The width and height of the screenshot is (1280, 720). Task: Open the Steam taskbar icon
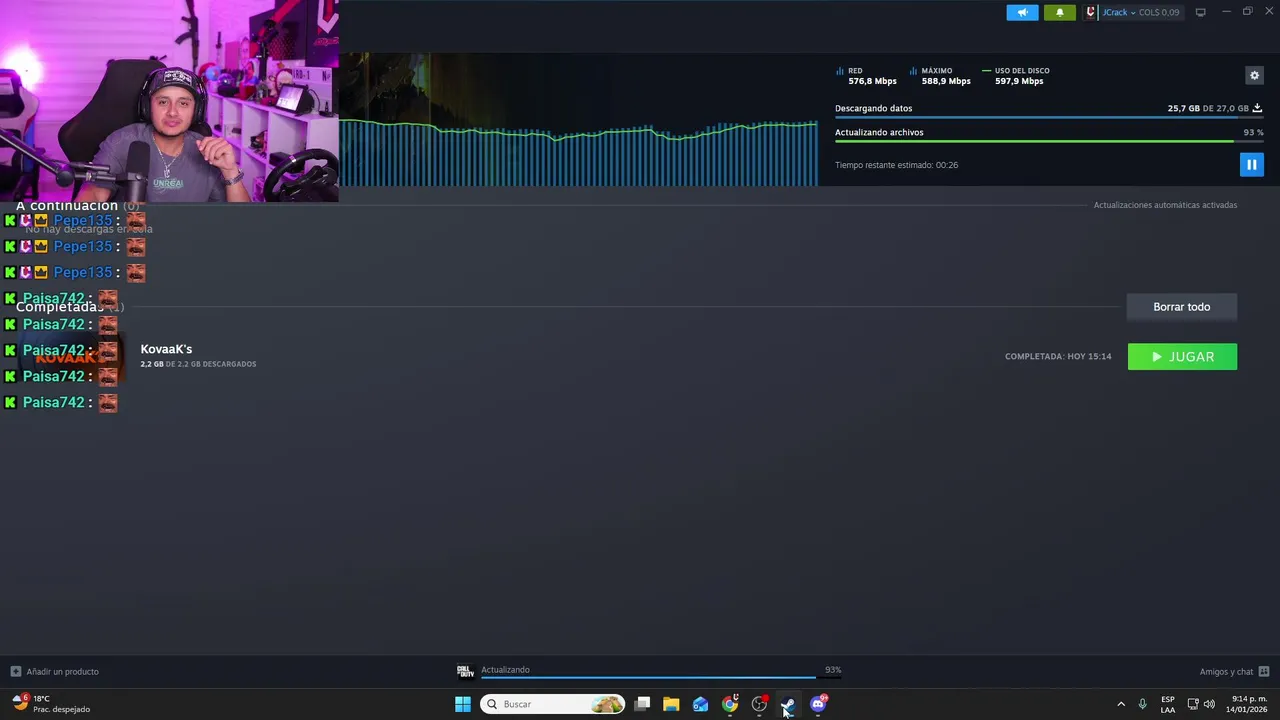pos(788,704)
